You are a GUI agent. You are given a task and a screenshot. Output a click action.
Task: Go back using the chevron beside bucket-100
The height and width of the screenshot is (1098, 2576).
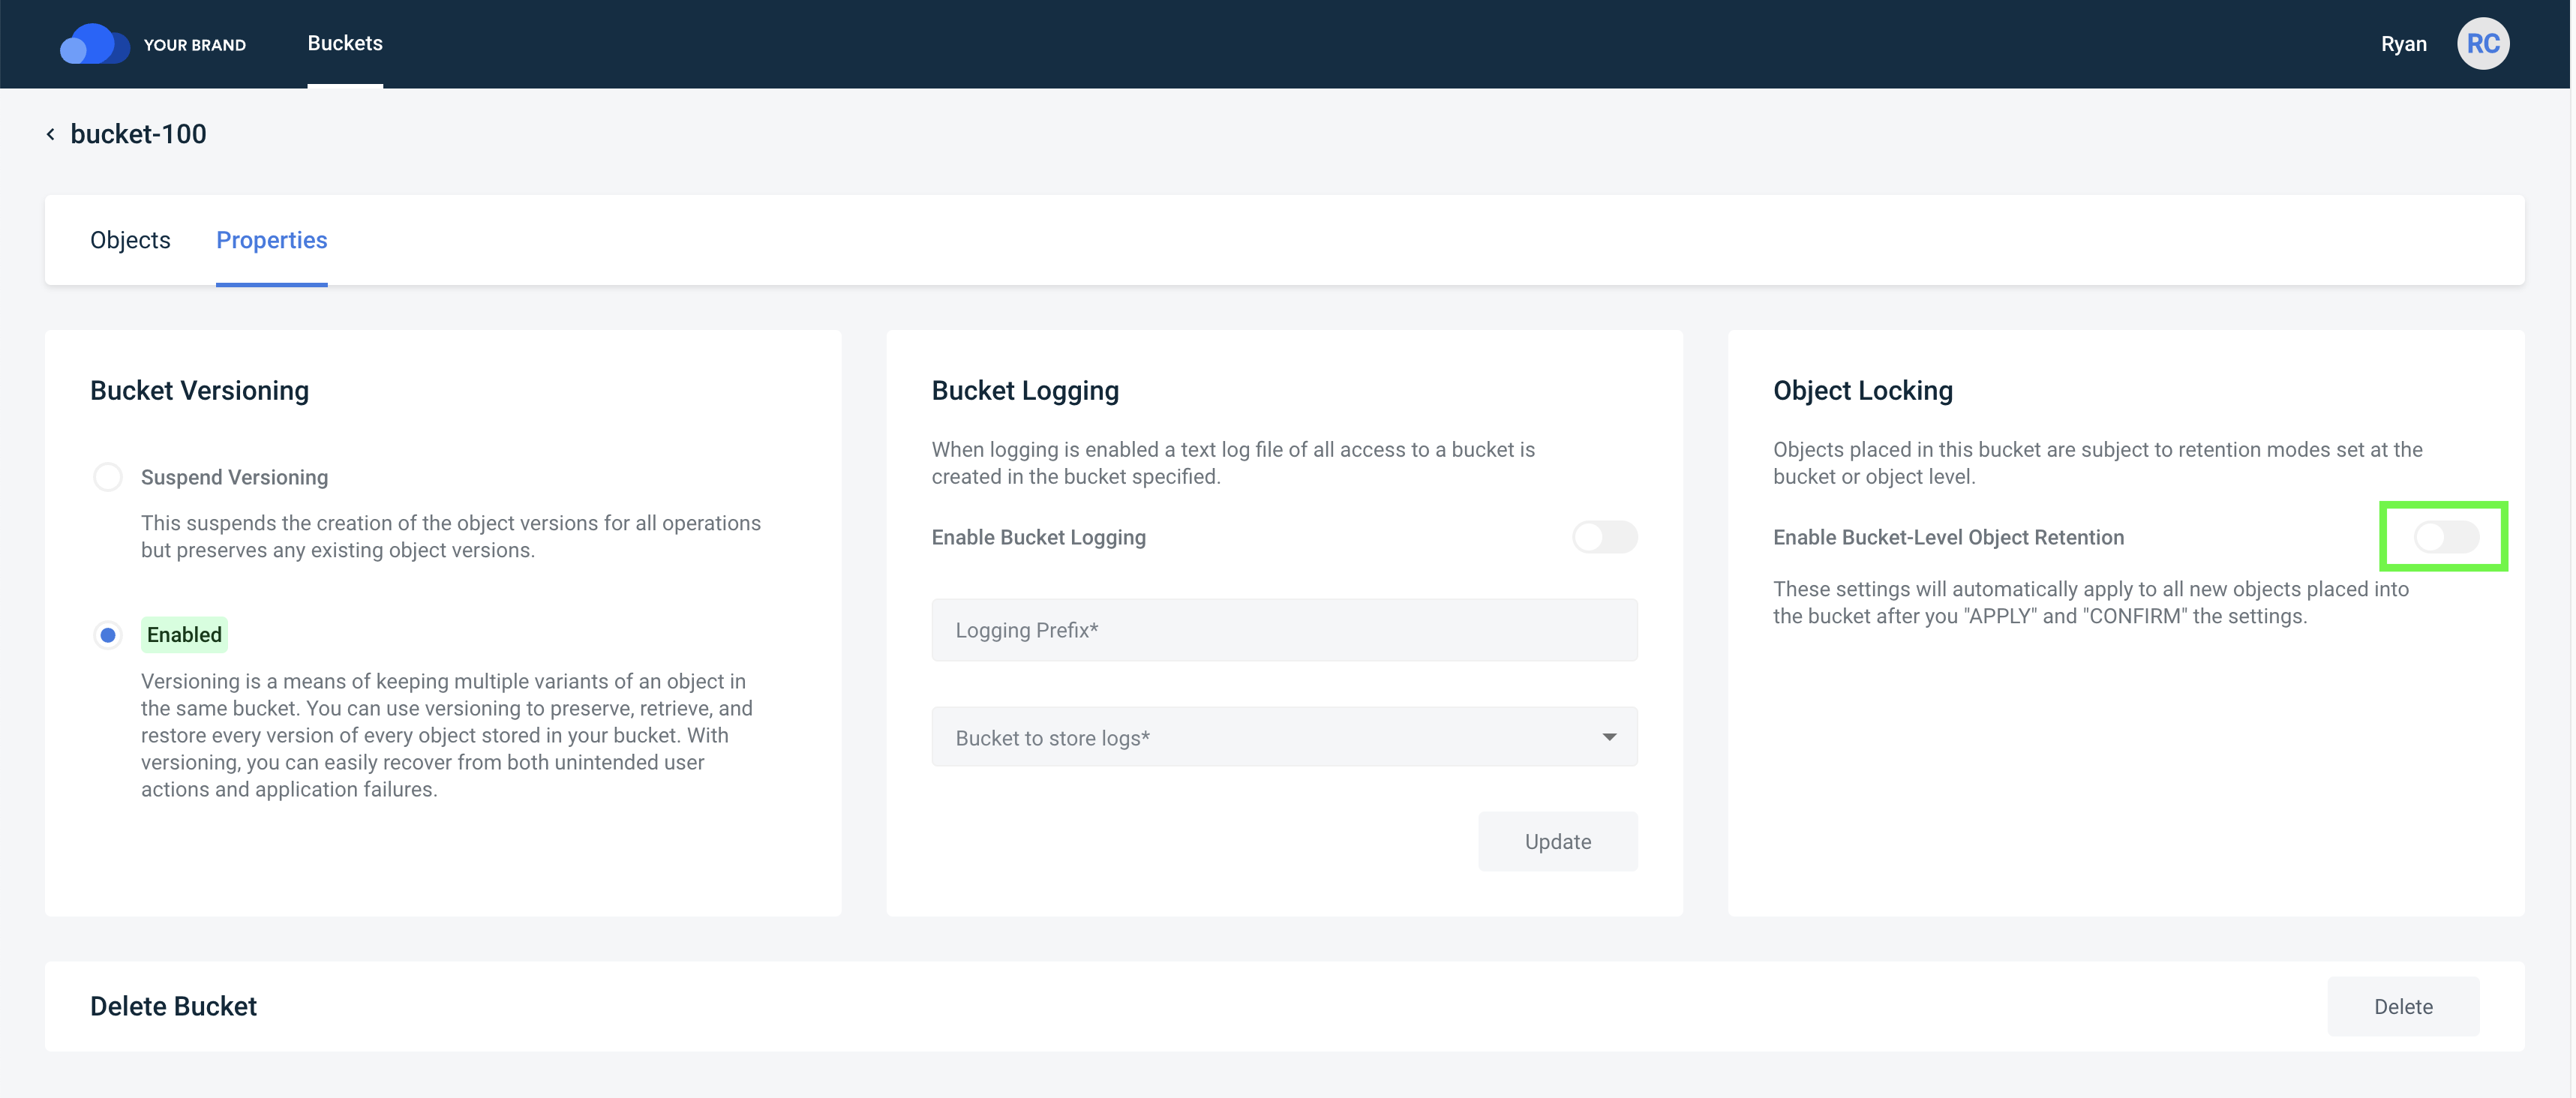(x=50, y=134)
